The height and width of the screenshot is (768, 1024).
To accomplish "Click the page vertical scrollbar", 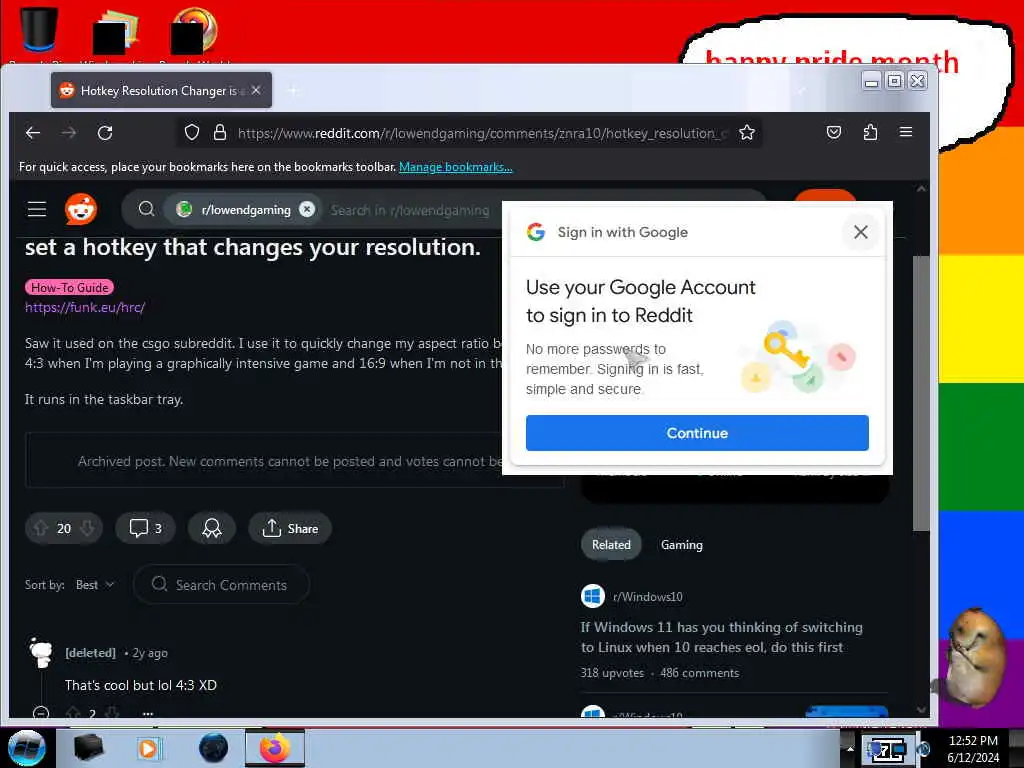I will coord(921,393).
